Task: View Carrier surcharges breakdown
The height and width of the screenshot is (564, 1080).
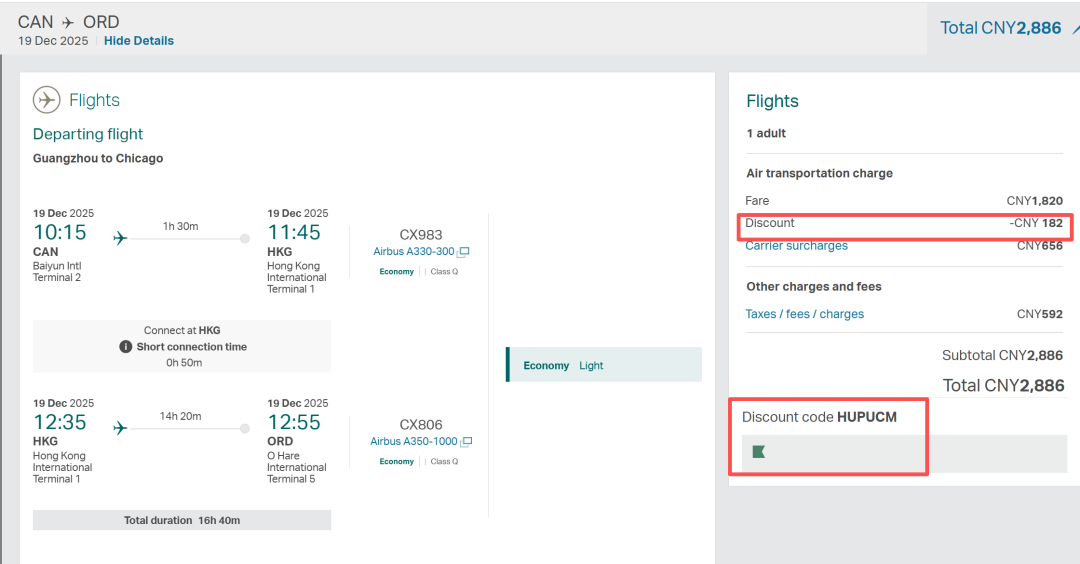Action: (796, 246)
